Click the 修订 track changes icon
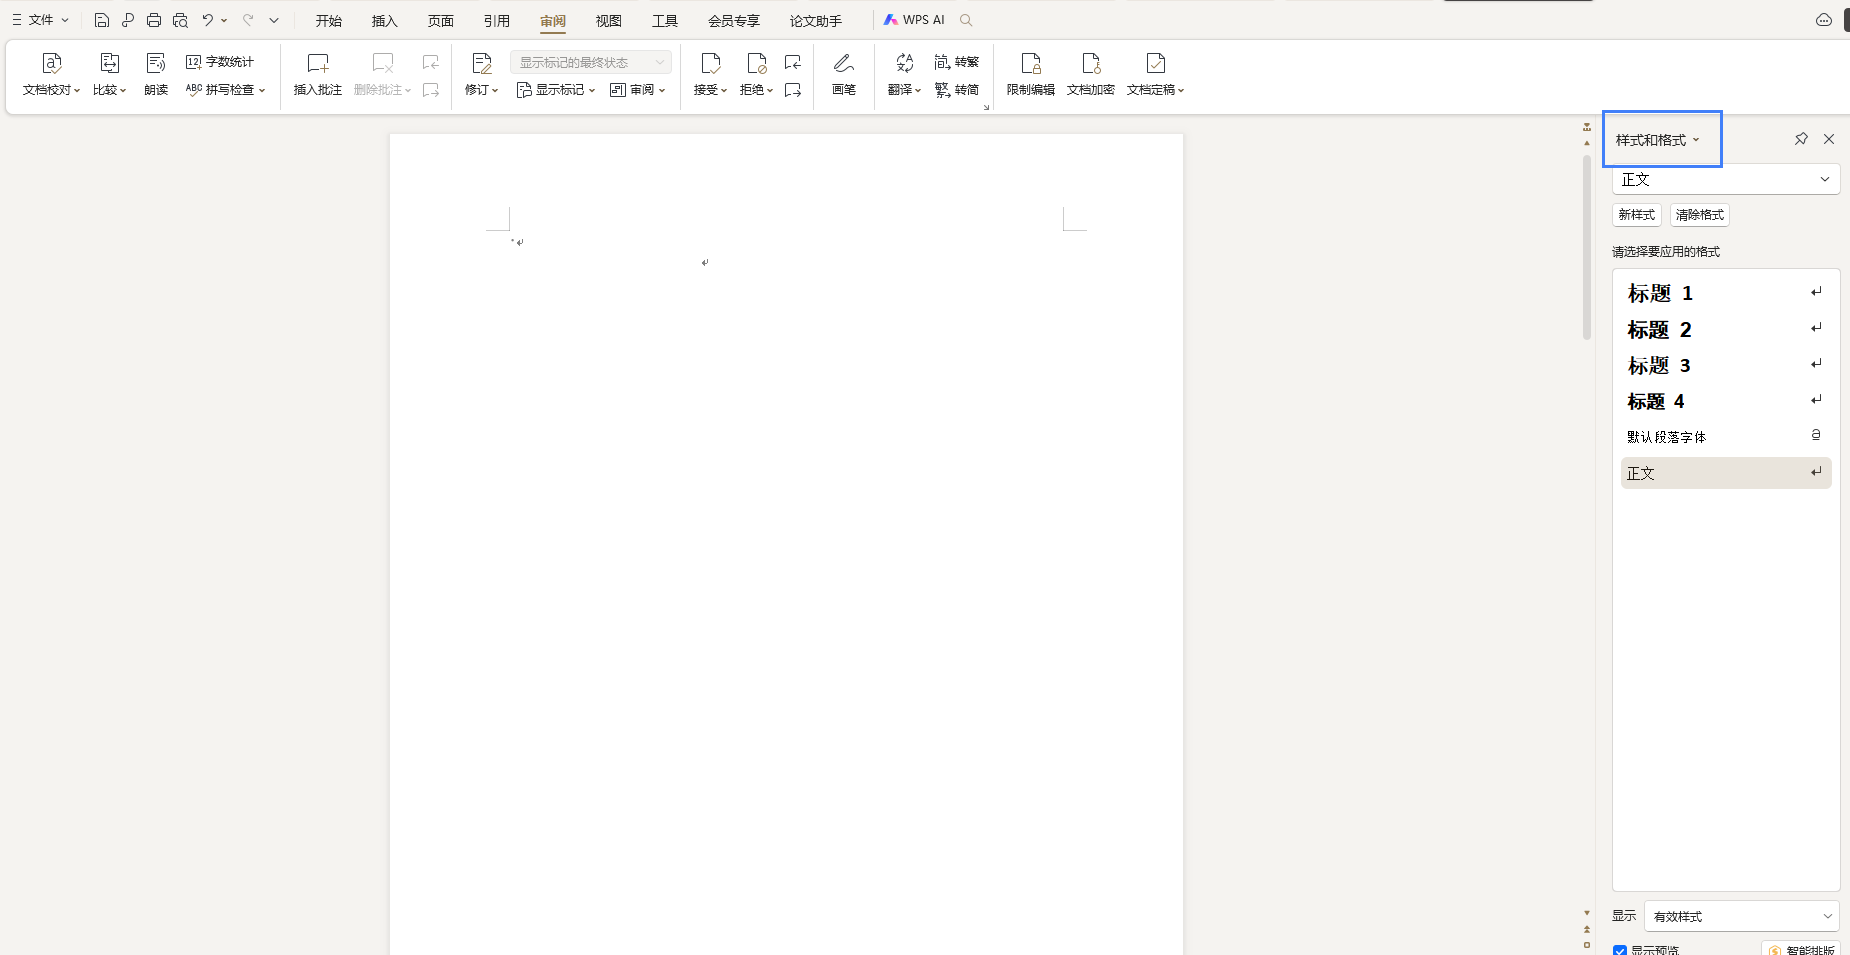Screen dimensions: 1850x955 [x=481, y=64]
